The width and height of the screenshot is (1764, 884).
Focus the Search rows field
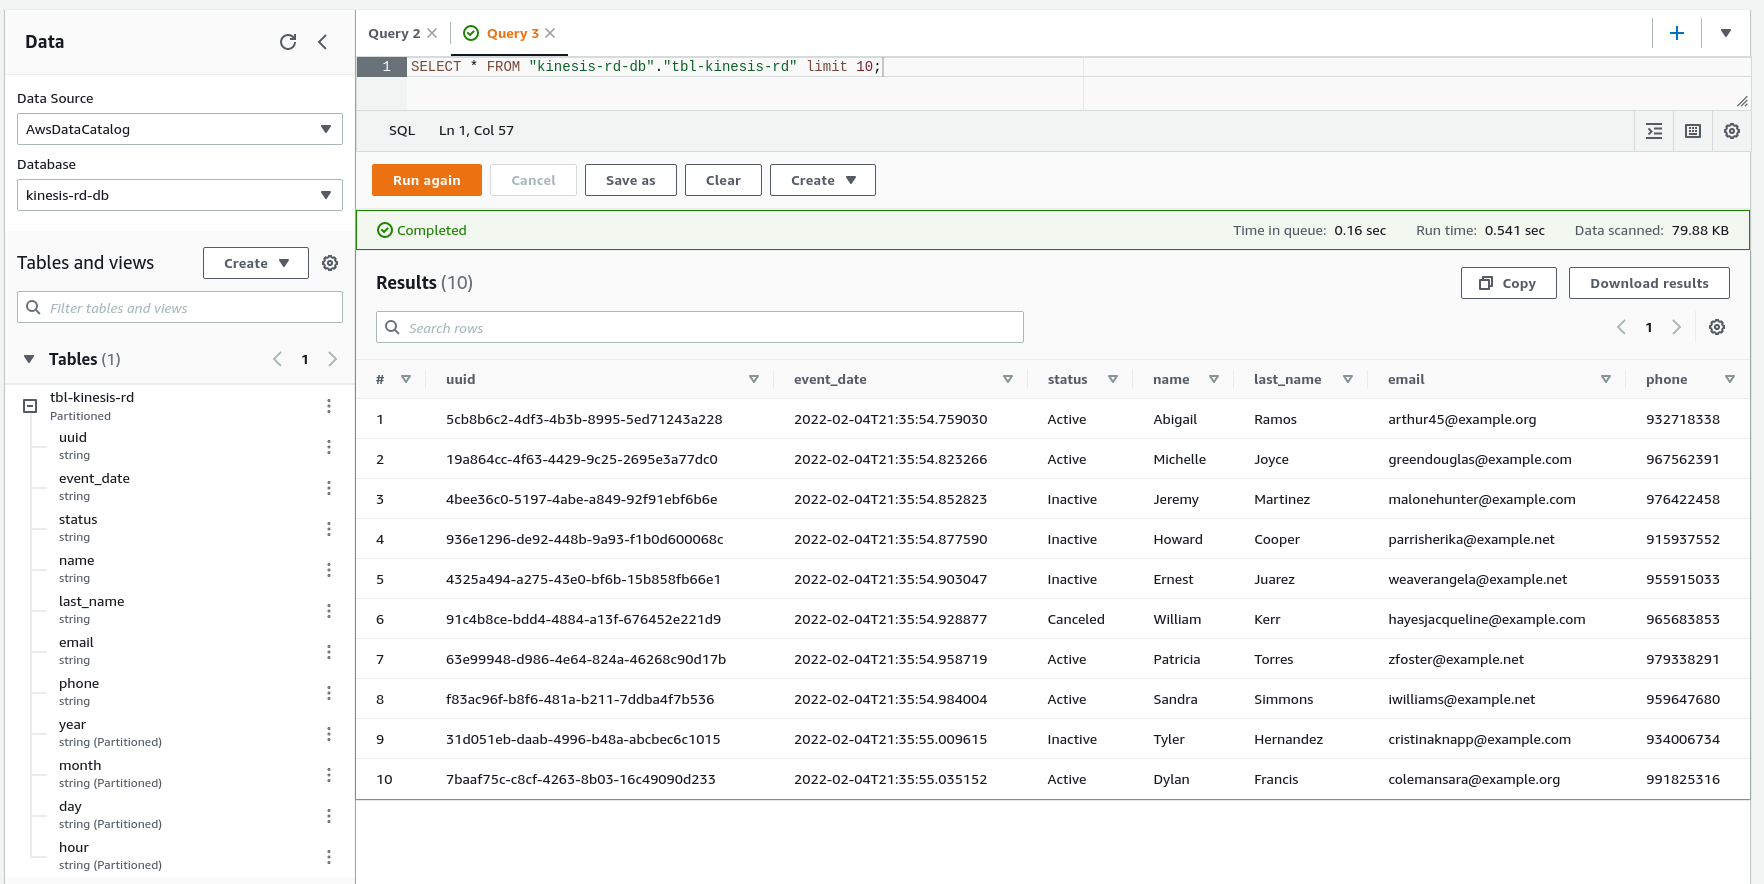click(x=700, y=327)
